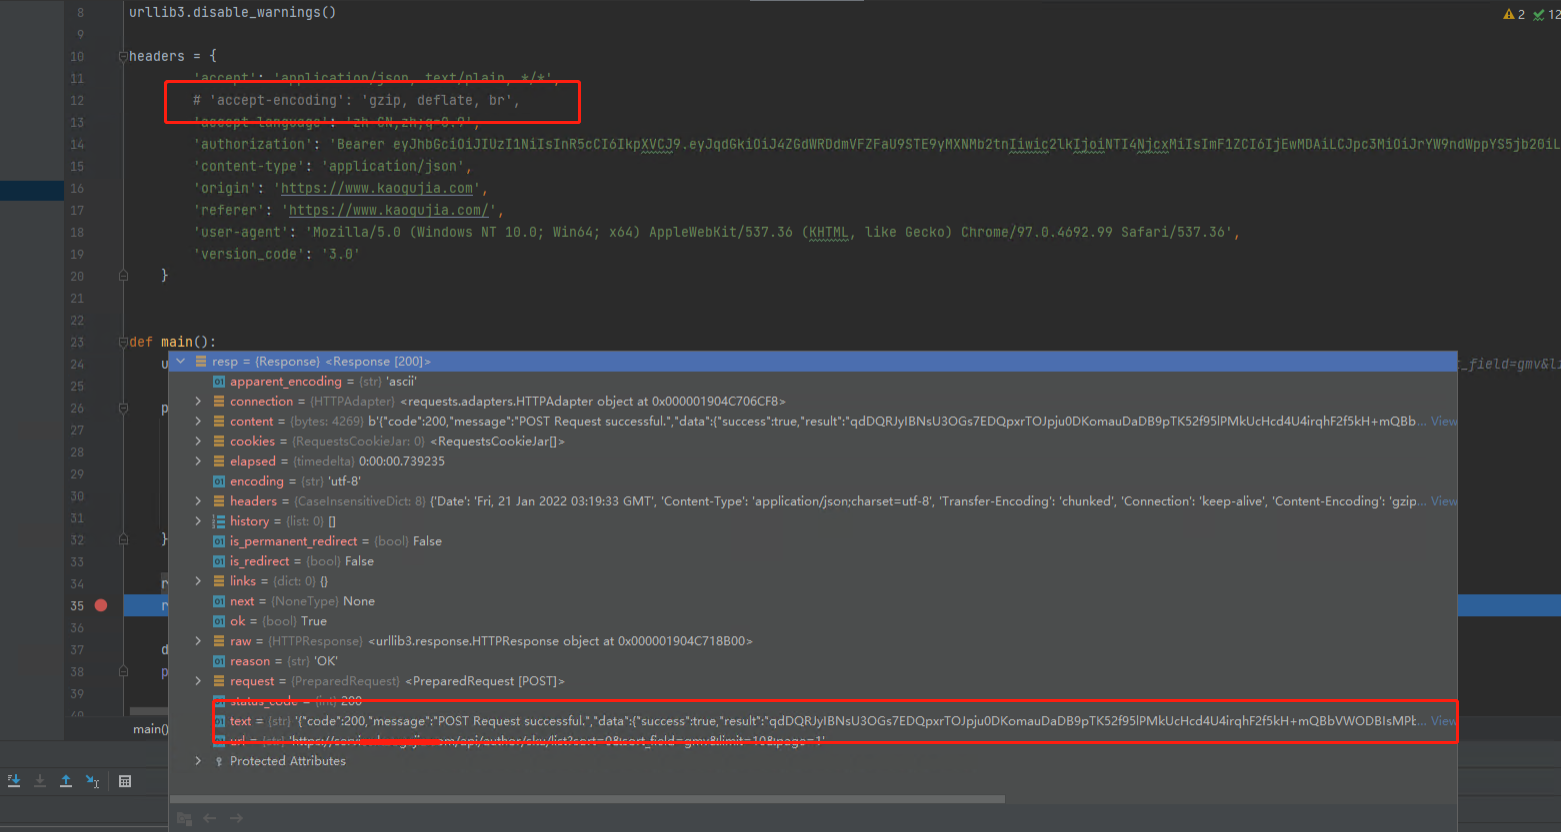Select the is_redirect = False row
This screenshot has height=832, width=1561.
coord(813,561)
